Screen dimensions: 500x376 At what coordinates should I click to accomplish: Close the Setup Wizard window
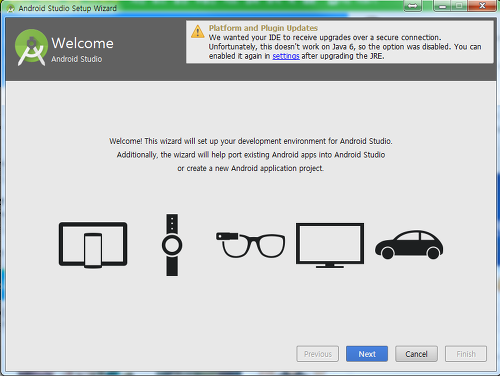click(x=482, y=6)
